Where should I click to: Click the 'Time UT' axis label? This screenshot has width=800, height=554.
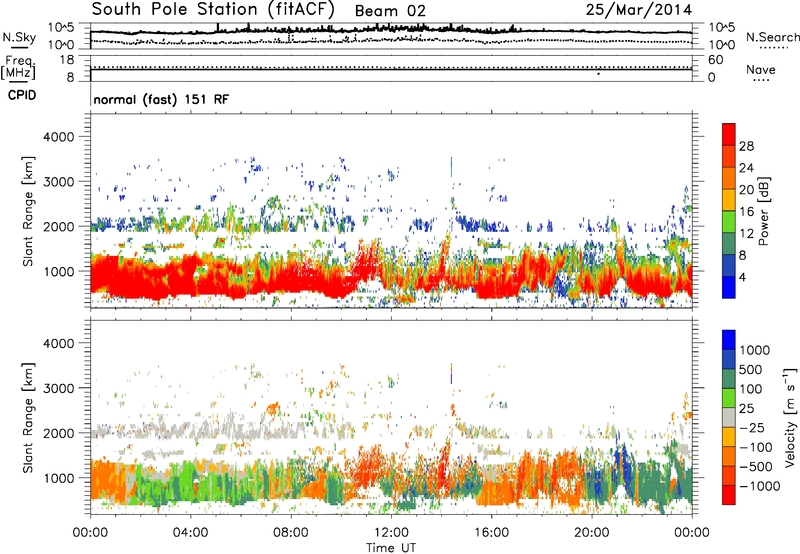[391, 548]
